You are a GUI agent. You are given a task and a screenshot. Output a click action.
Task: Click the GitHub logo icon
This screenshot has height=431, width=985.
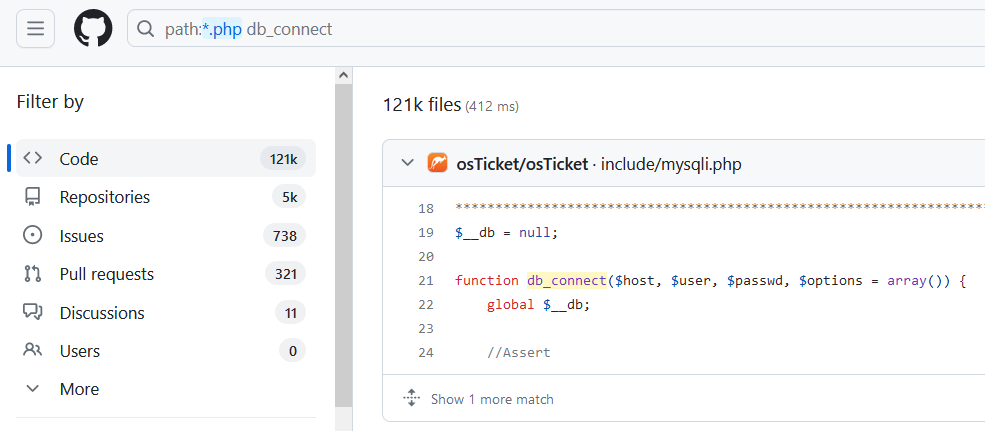(93, 29)
